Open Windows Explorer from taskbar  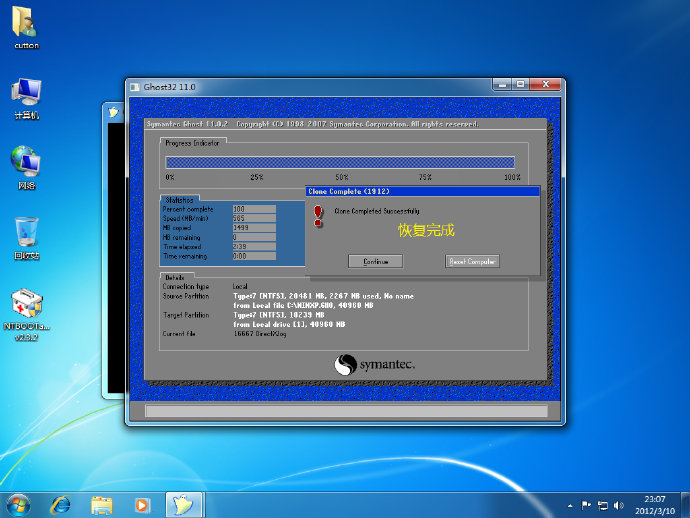click(x=102, y=505)
